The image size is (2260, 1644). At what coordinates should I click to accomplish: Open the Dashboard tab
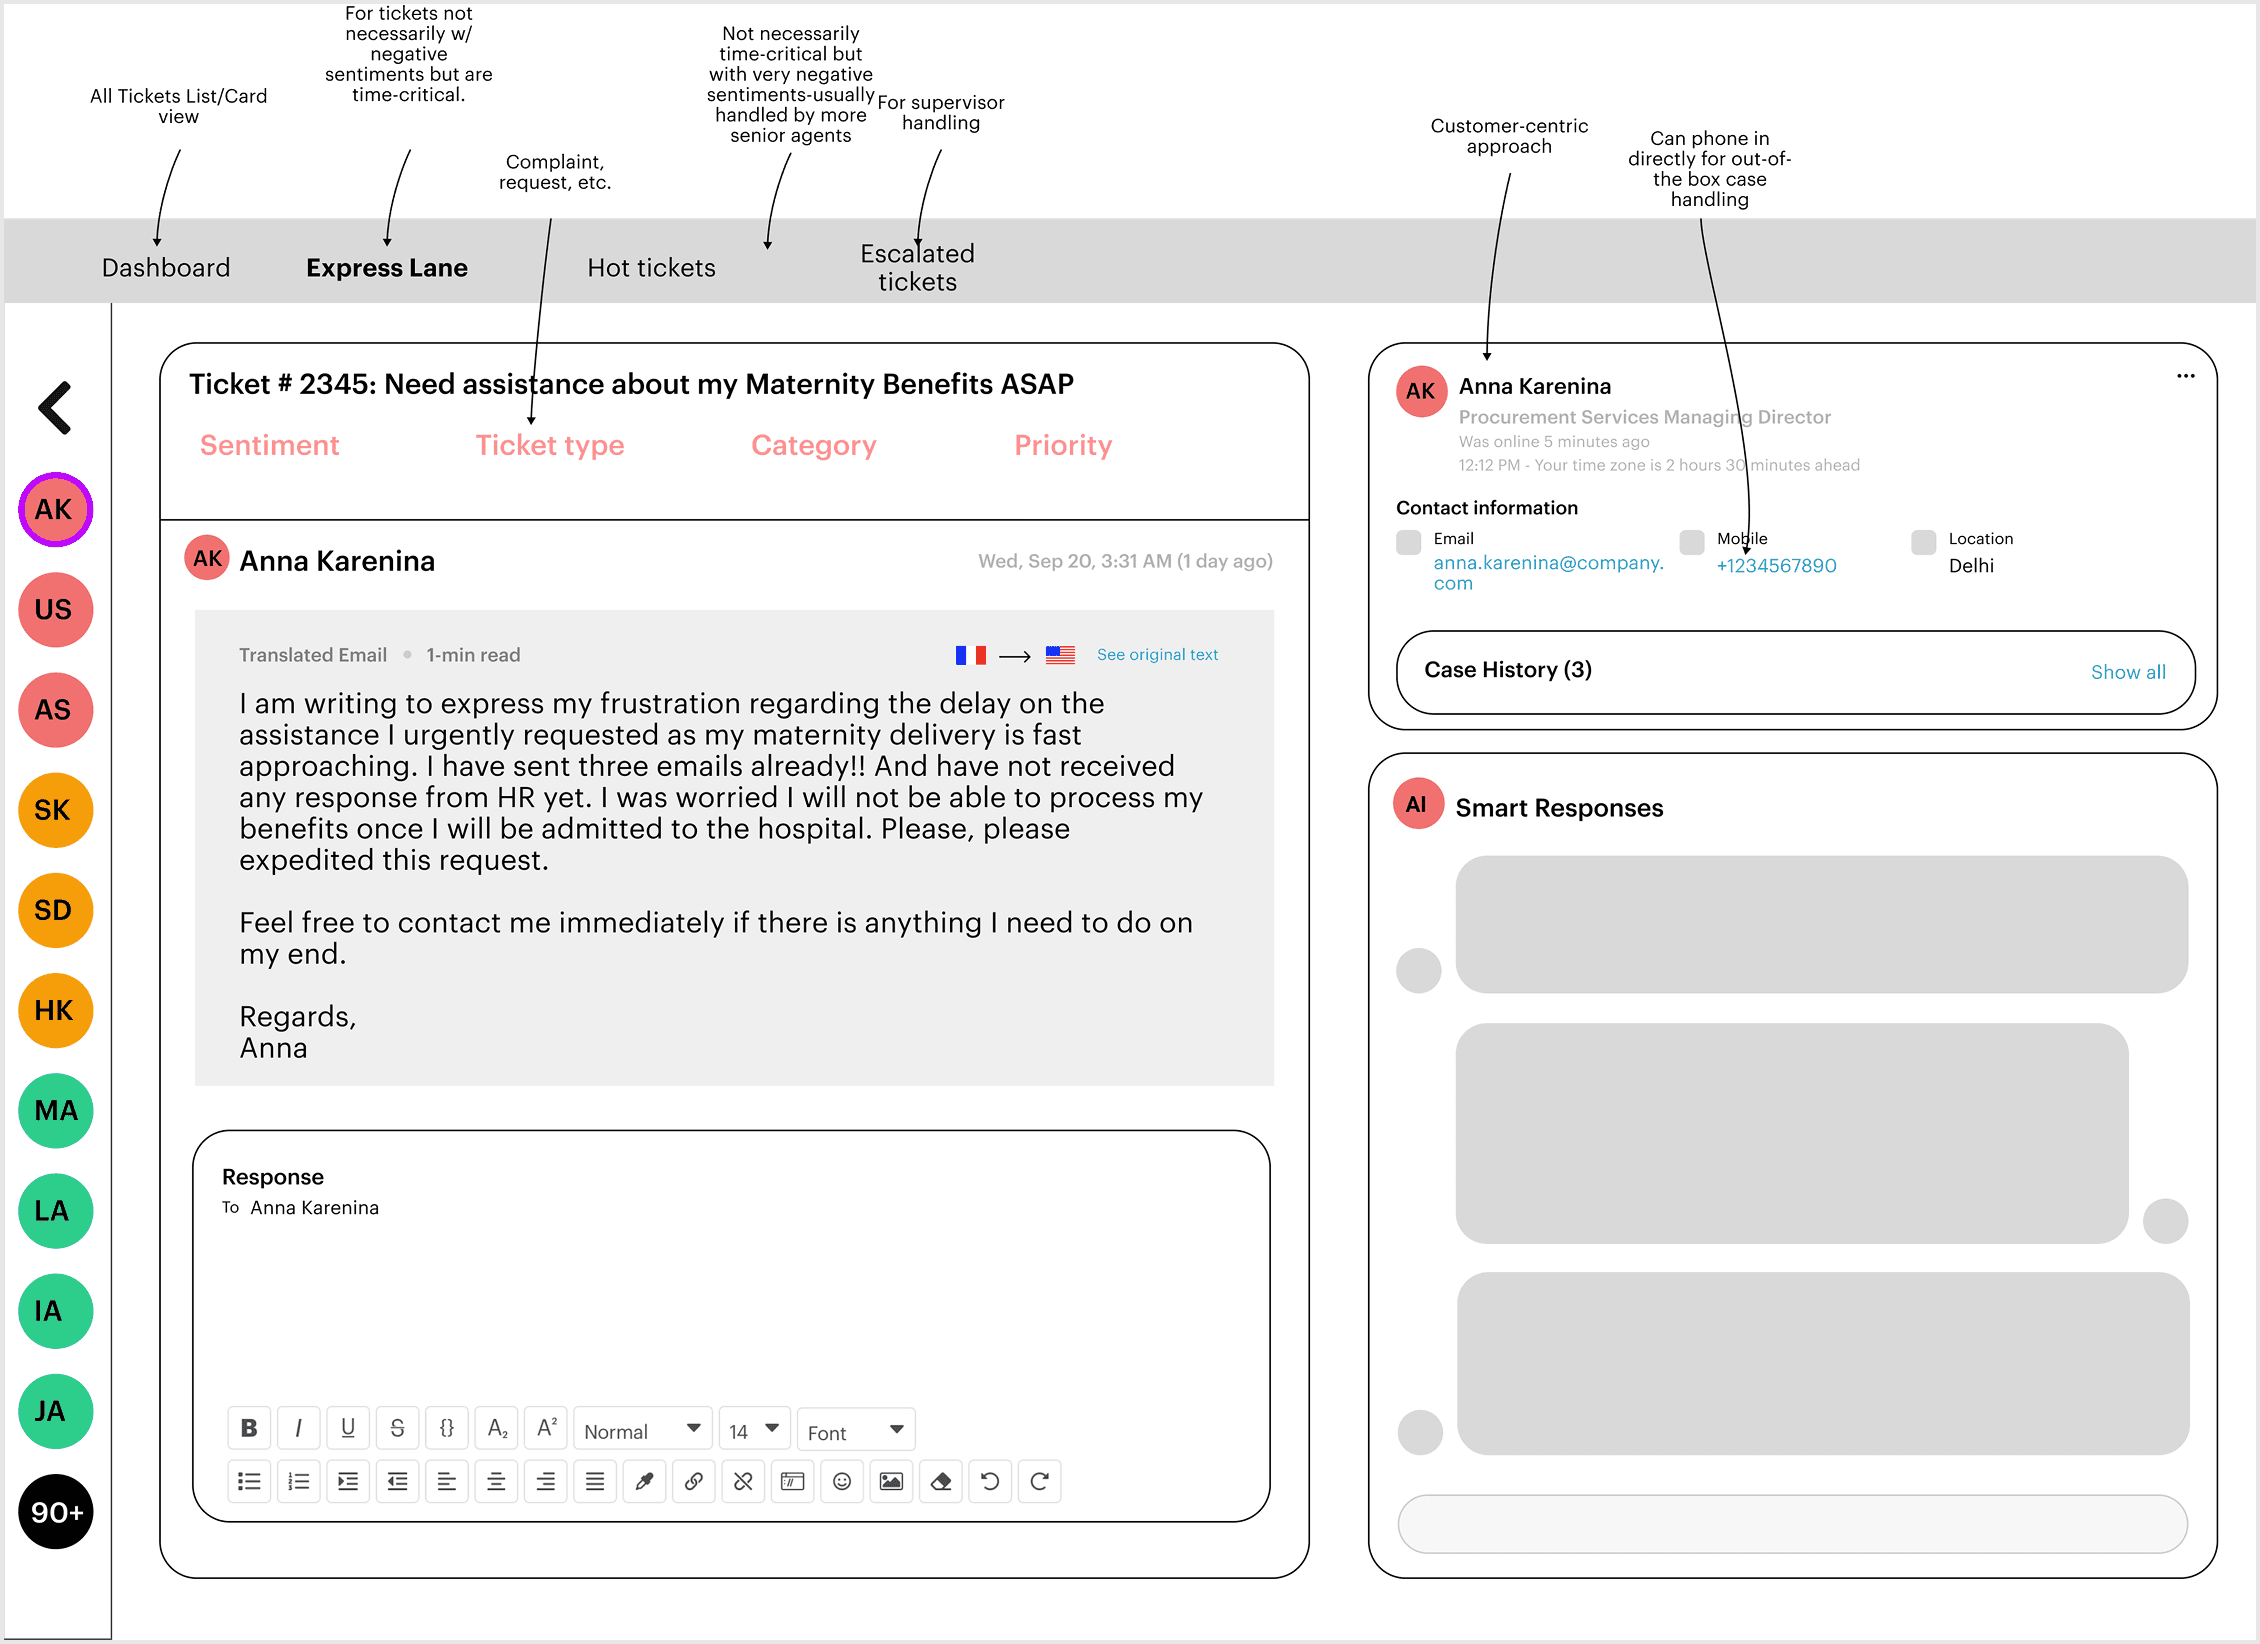(166, 268)
